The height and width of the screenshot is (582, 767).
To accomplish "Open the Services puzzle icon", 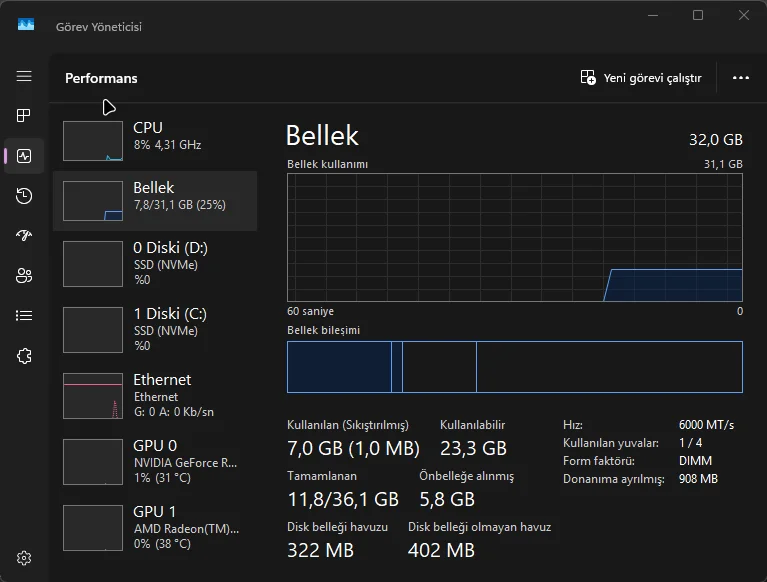I will coord(24,356).
